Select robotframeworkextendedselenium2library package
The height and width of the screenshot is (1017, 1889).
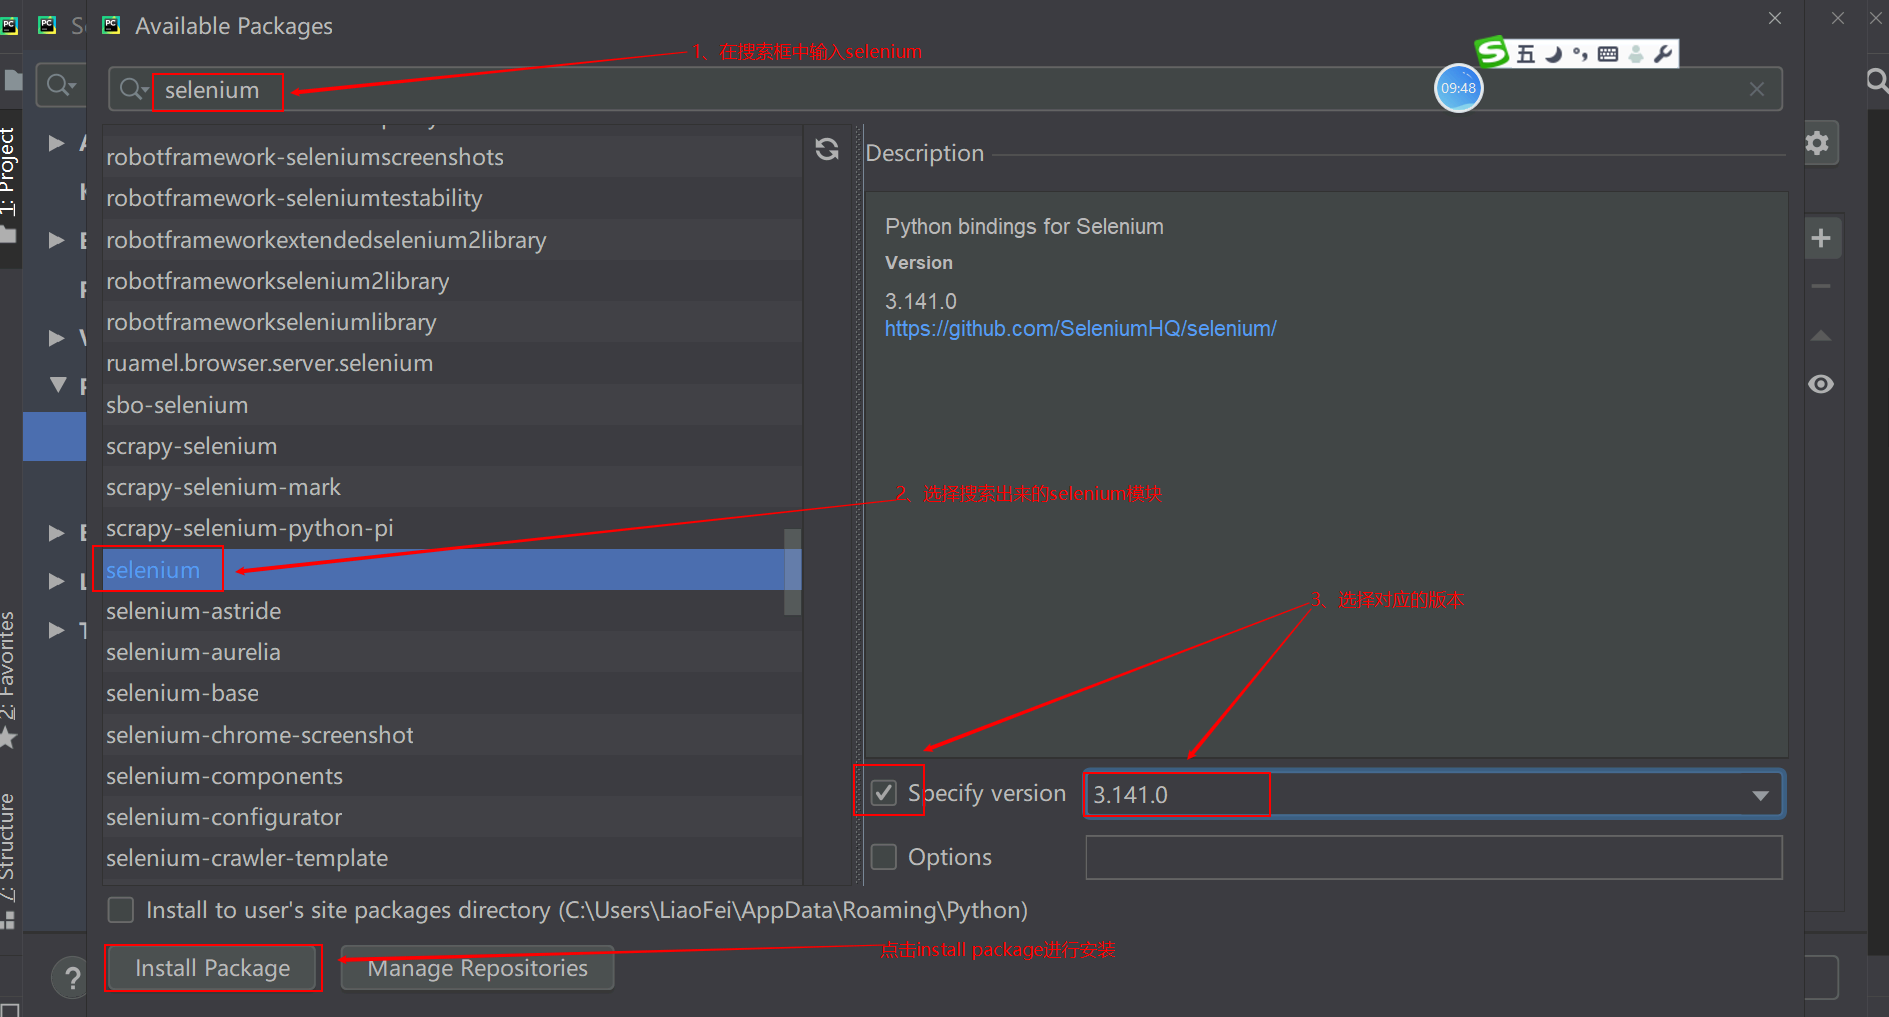coord(452,240)
